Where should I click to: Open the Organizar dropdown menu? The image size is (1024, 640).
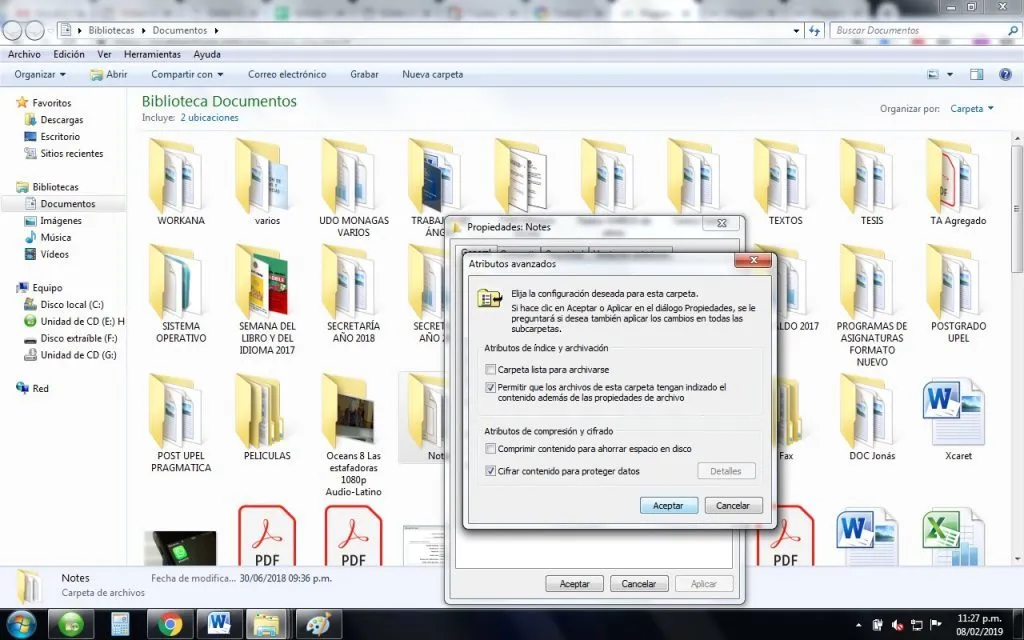click(38, 73)
